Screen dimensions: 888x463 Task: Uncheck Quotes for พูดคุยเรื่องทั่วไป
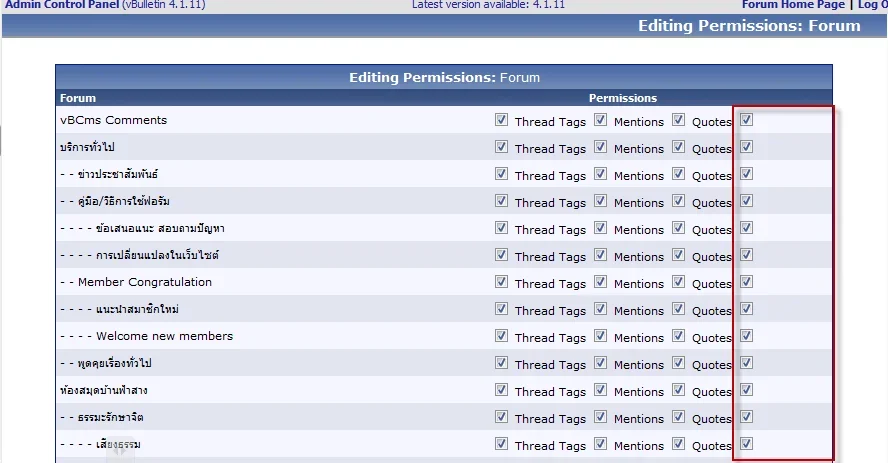click(x=678, y=363)
